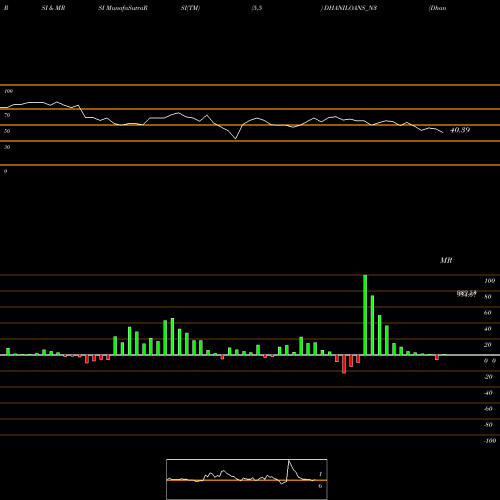The height and width of the screenshot is (500, 500).
Task: Click the -60 label on the MR axis
Action: click(488, 409)
